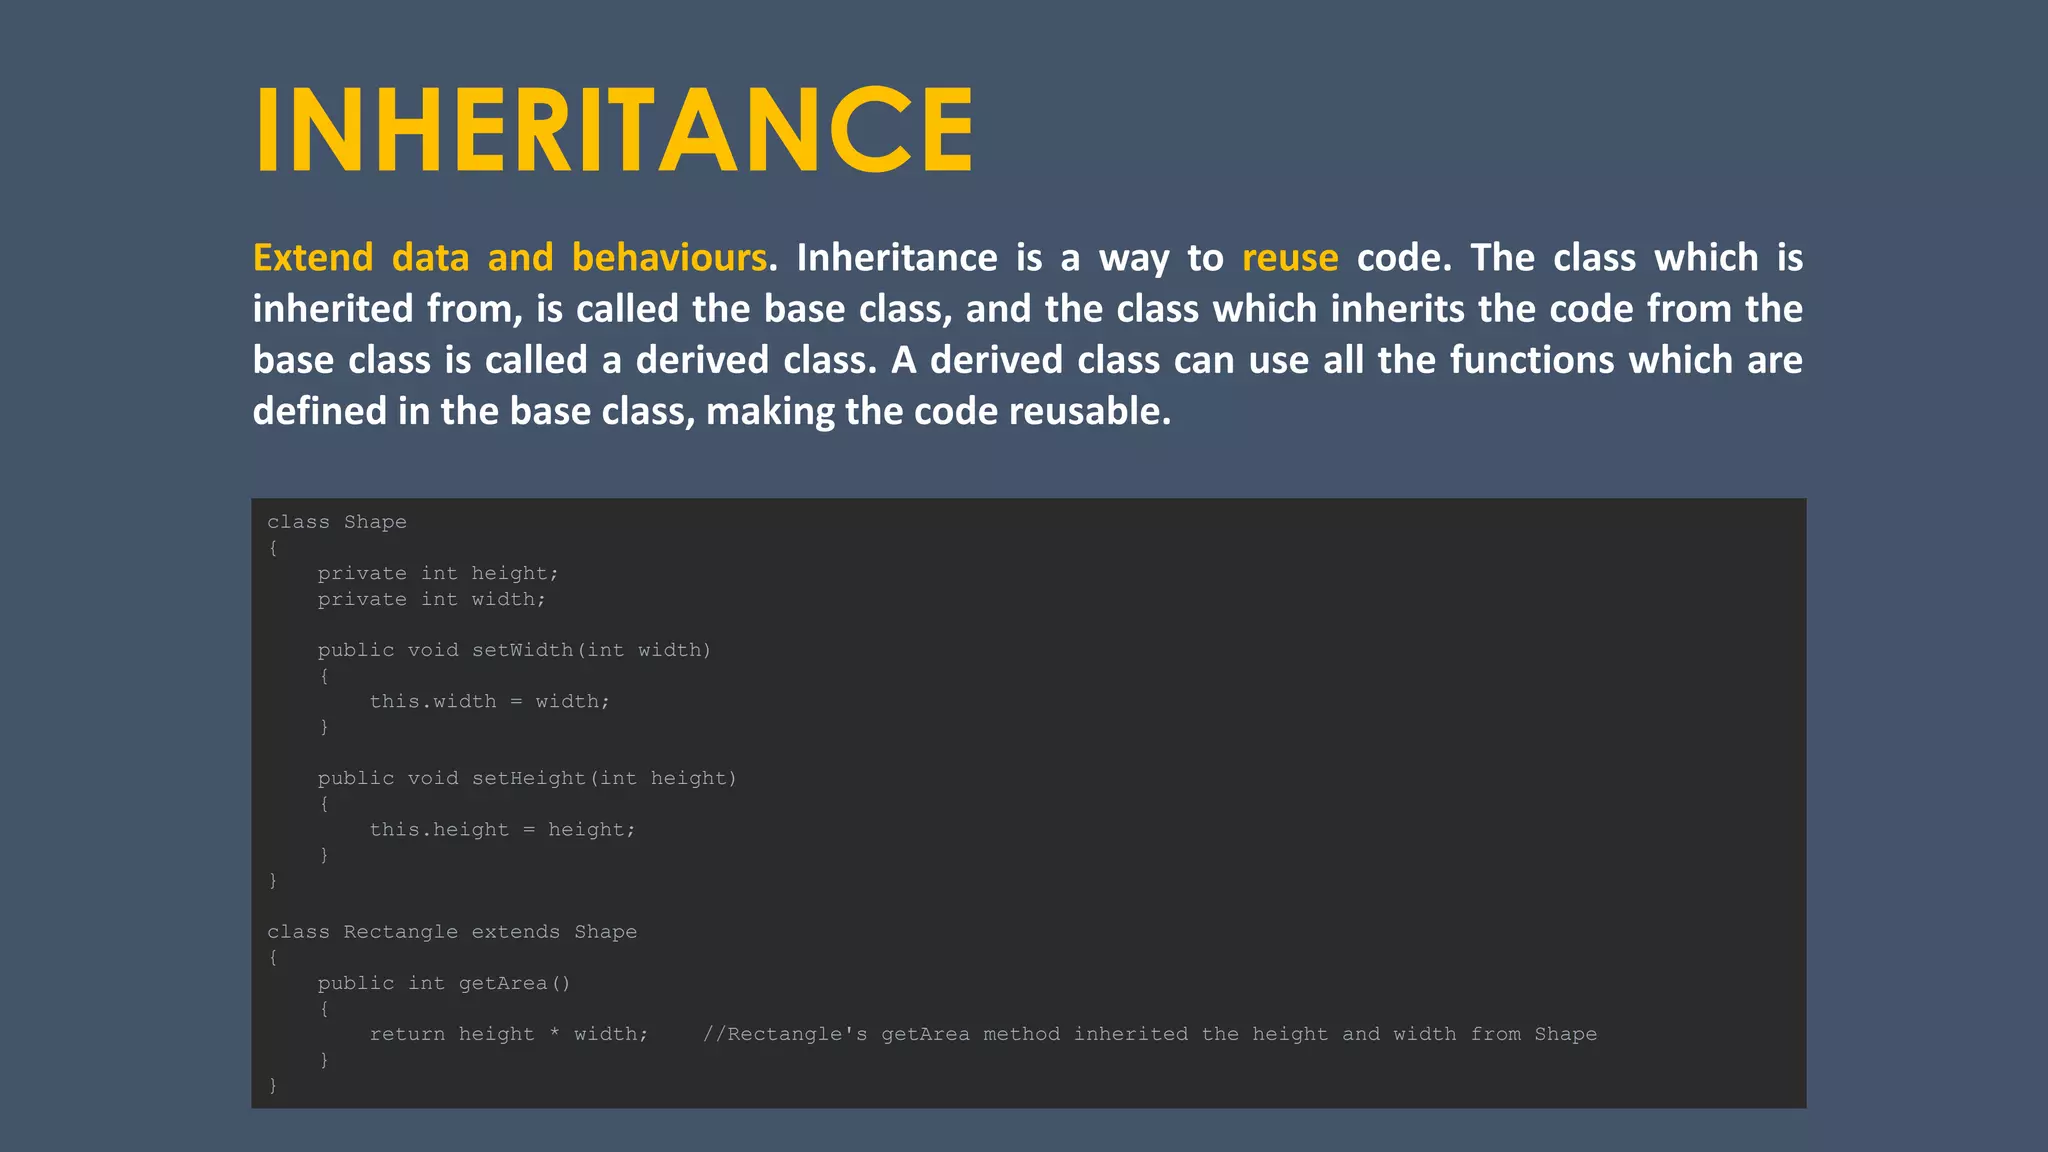This screenshot has height=1152, width=2048.
Task: Click the highlighted word 'reuse'
Action: pyautogui.click(x=1290, y=258)
